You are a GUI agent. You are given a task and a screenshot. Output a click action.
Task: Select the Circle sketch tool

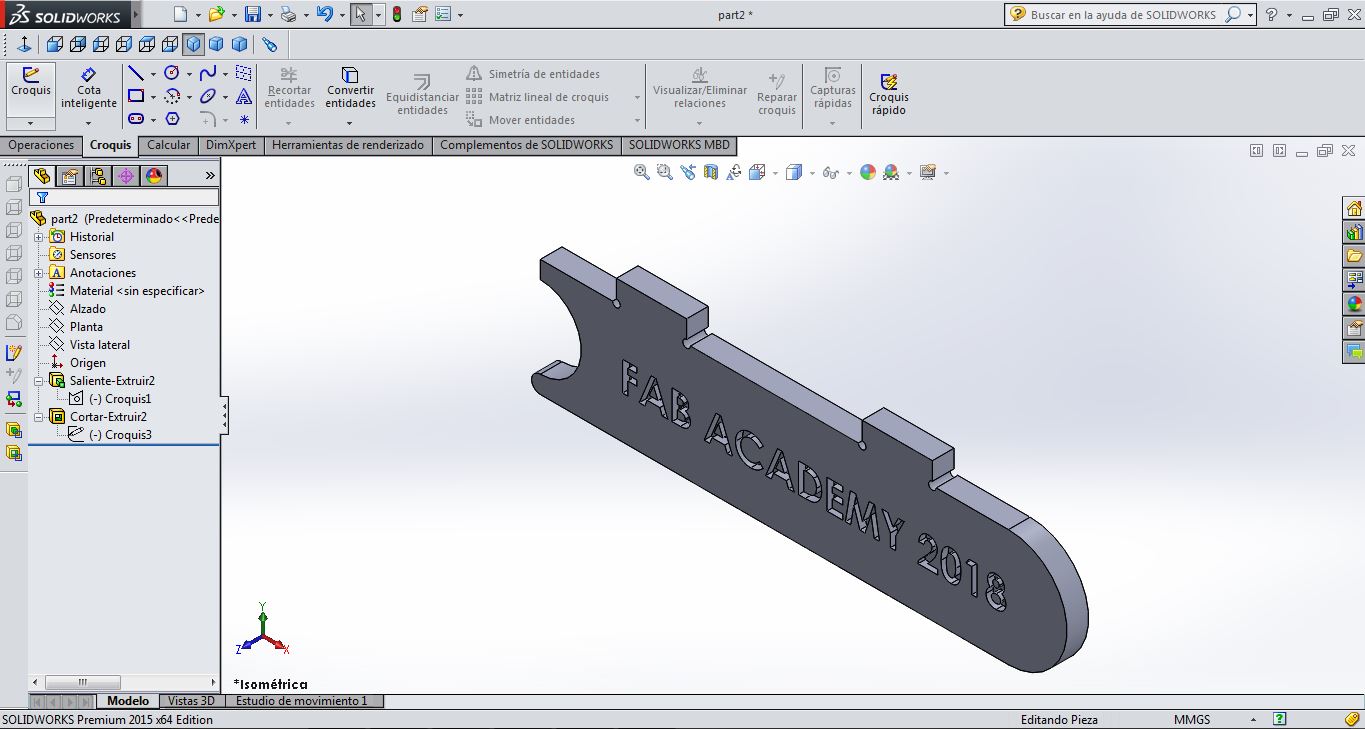pyautogui.click(x=172, y=74)
